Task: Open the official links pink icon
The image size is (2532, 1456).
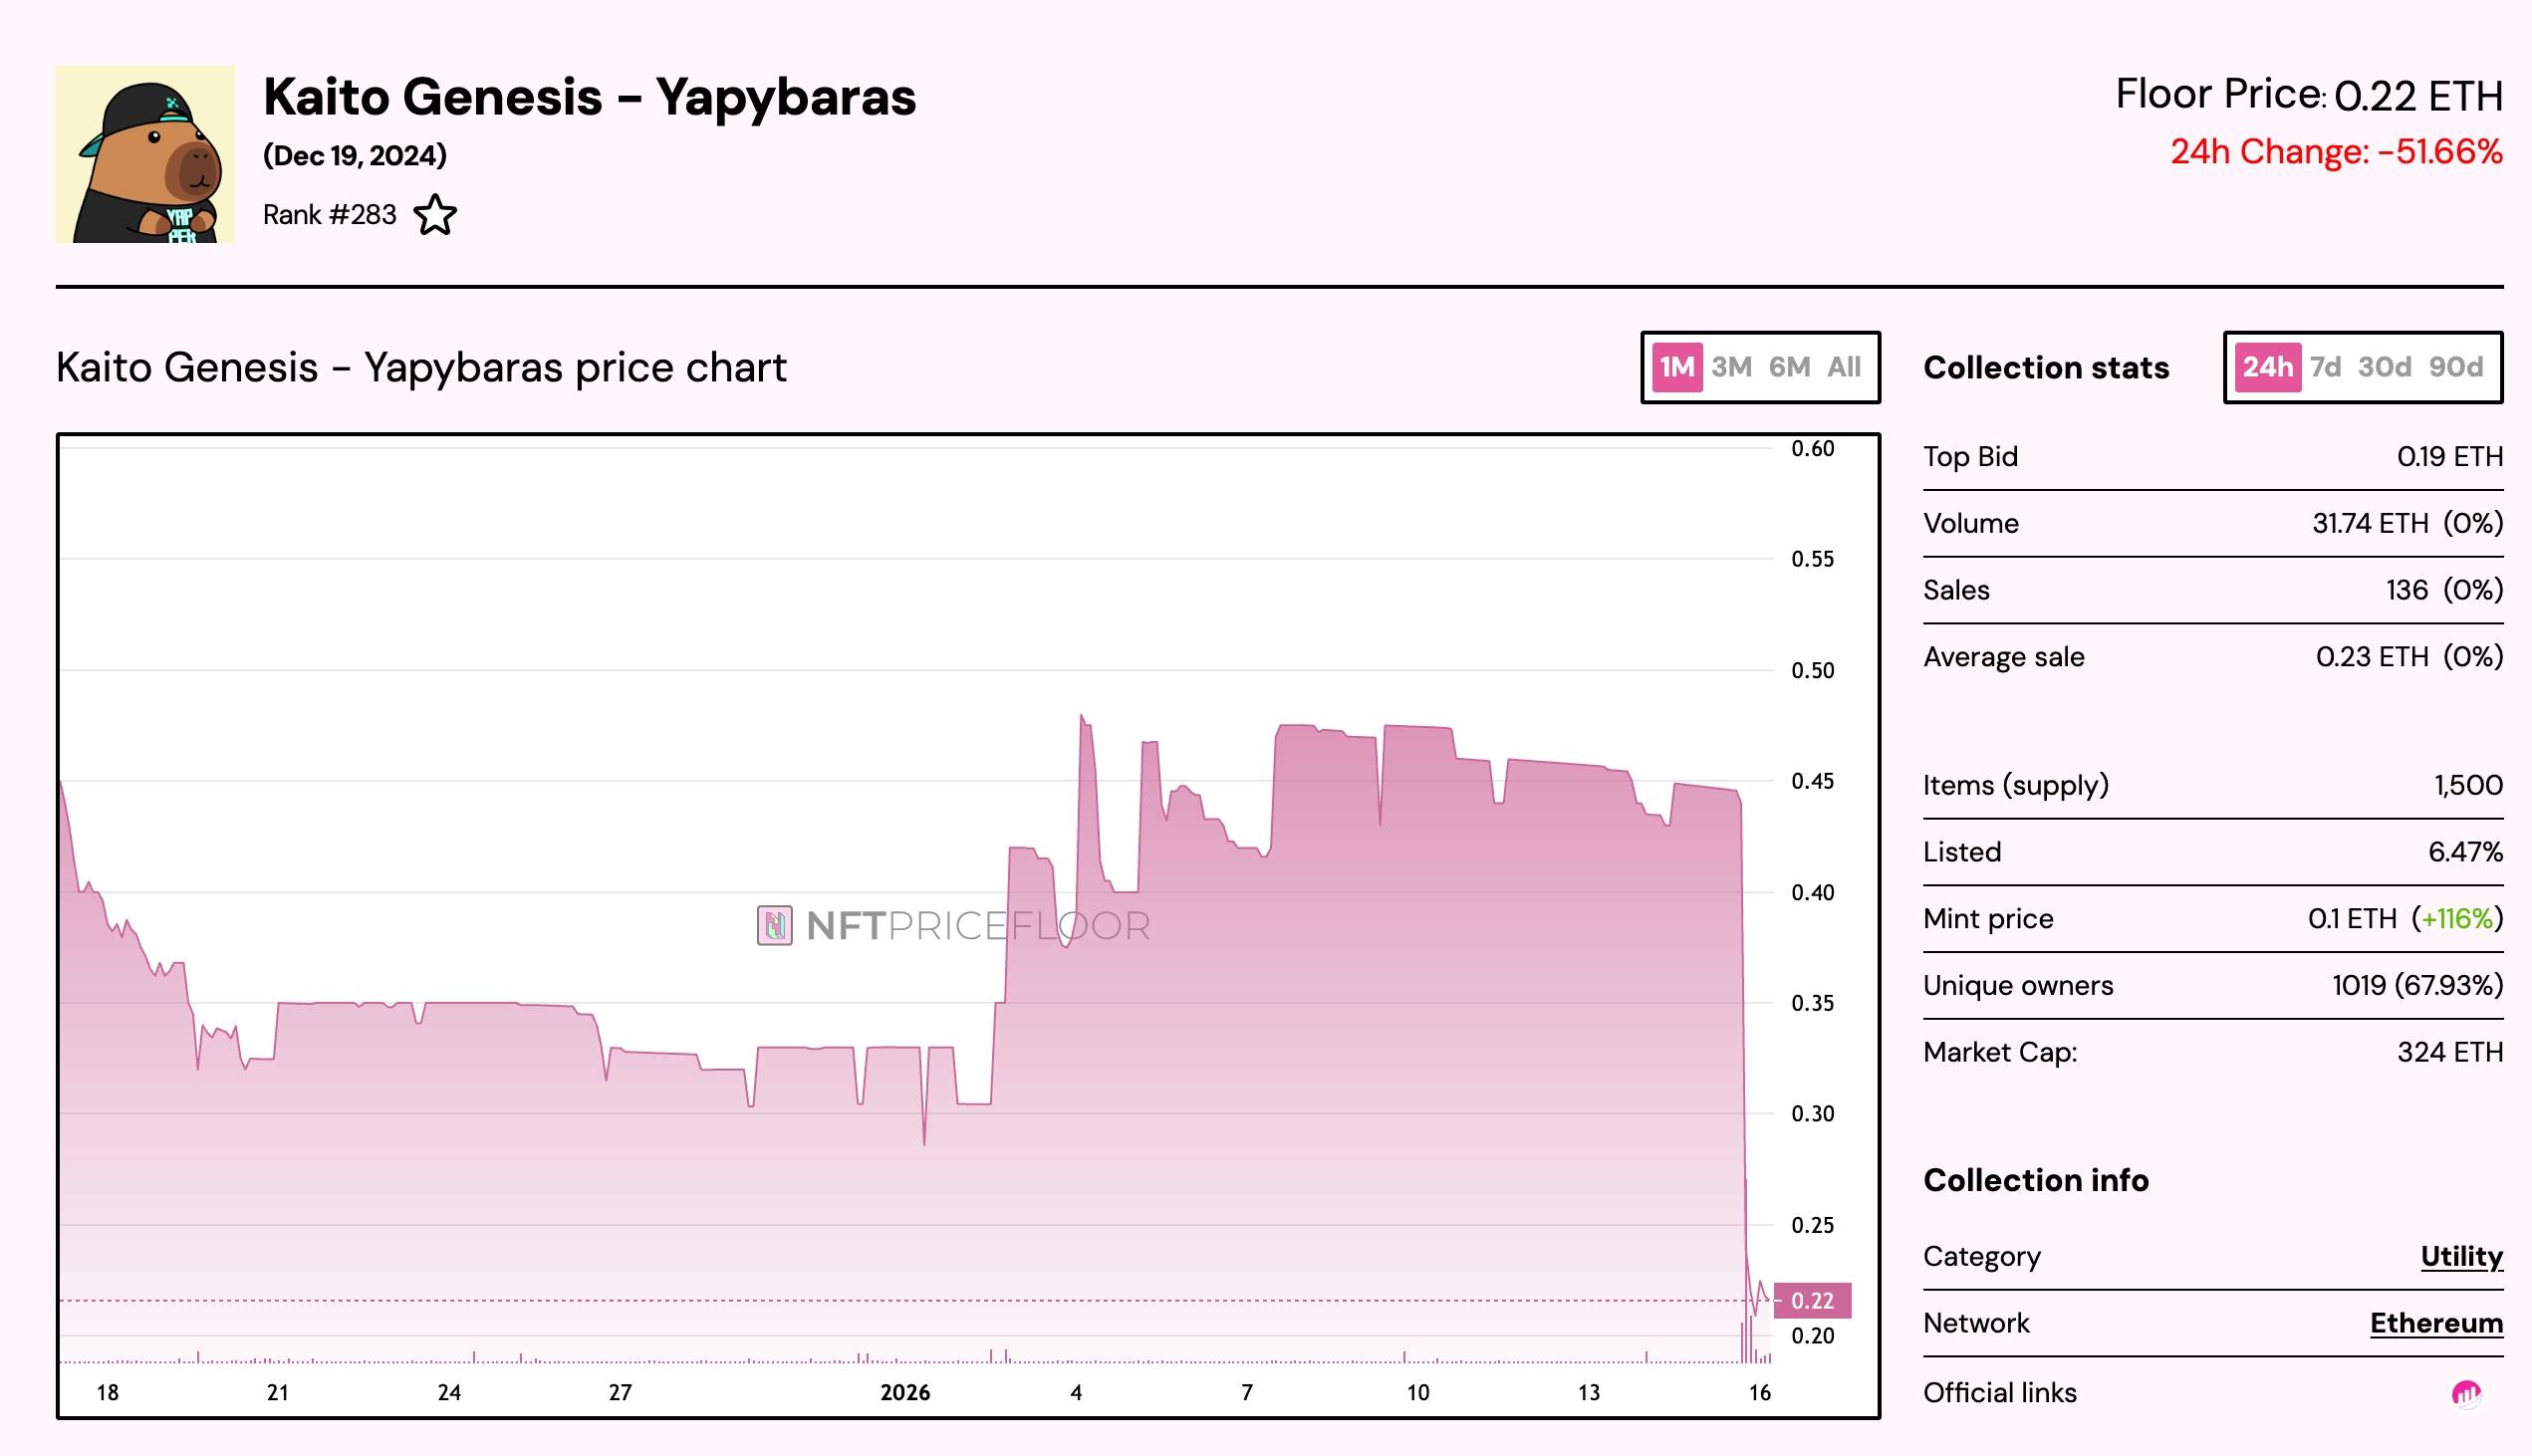Action: tap(2466, 1393)
